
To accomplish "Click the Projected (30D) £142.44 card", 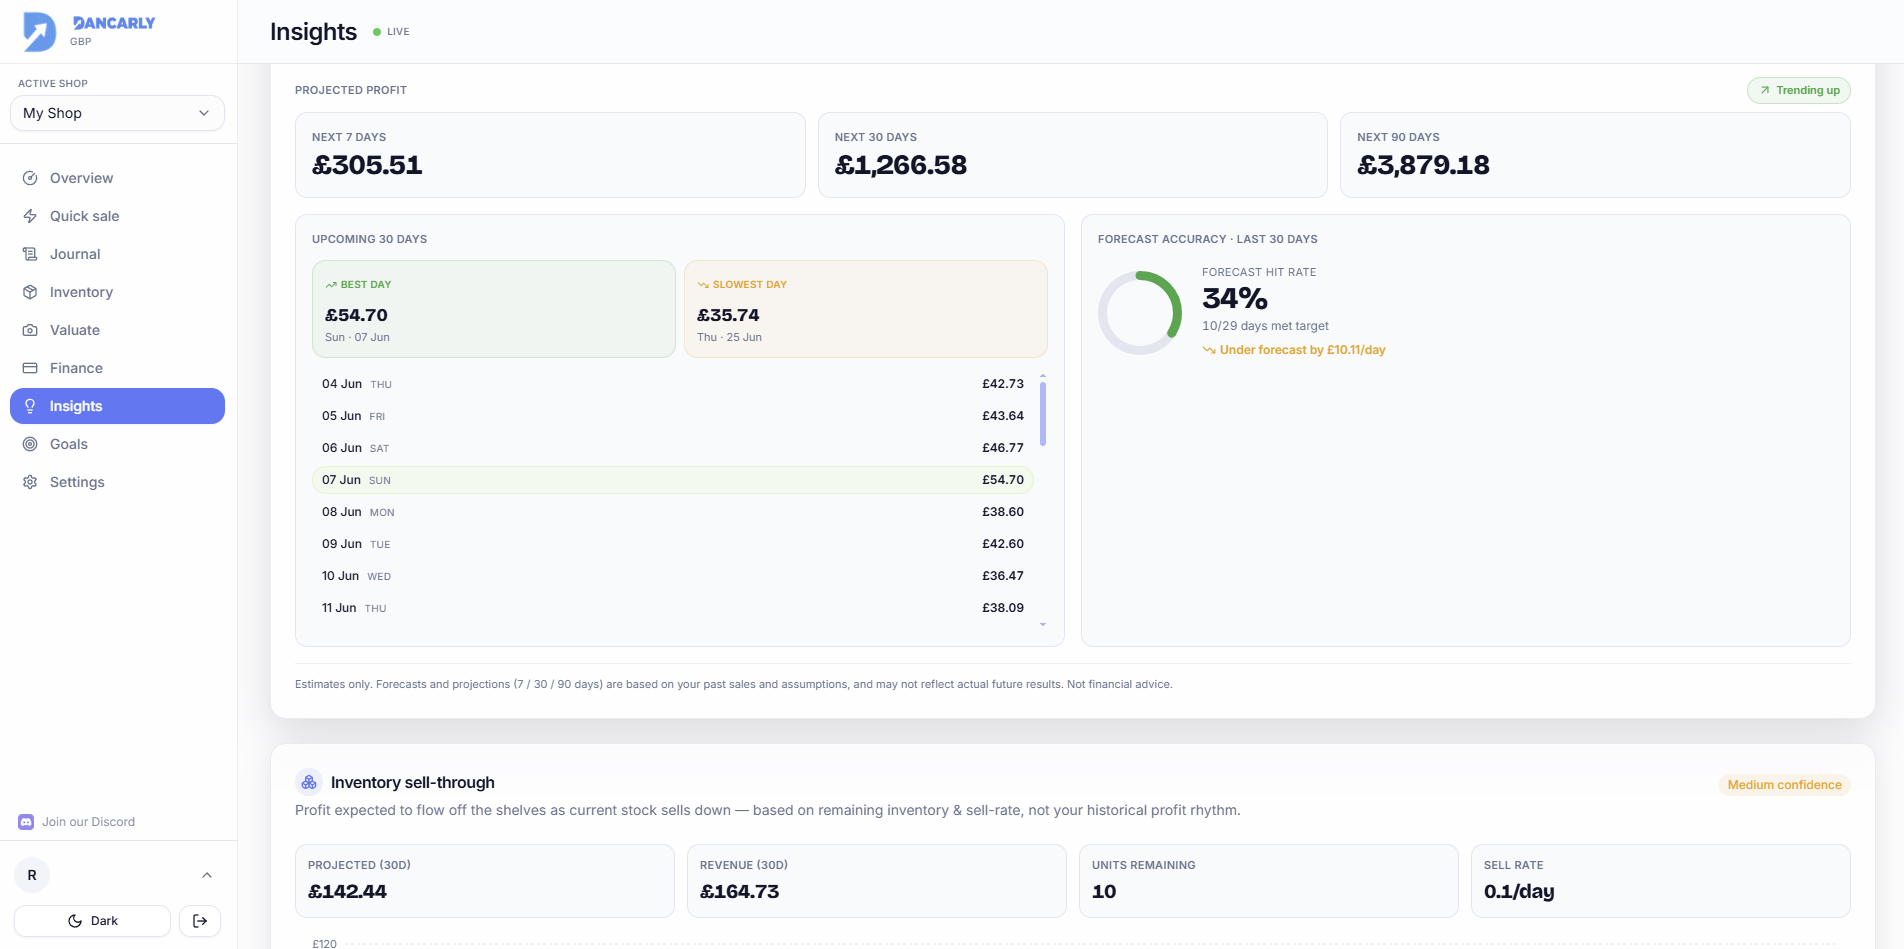I will [x=485, y=881].
